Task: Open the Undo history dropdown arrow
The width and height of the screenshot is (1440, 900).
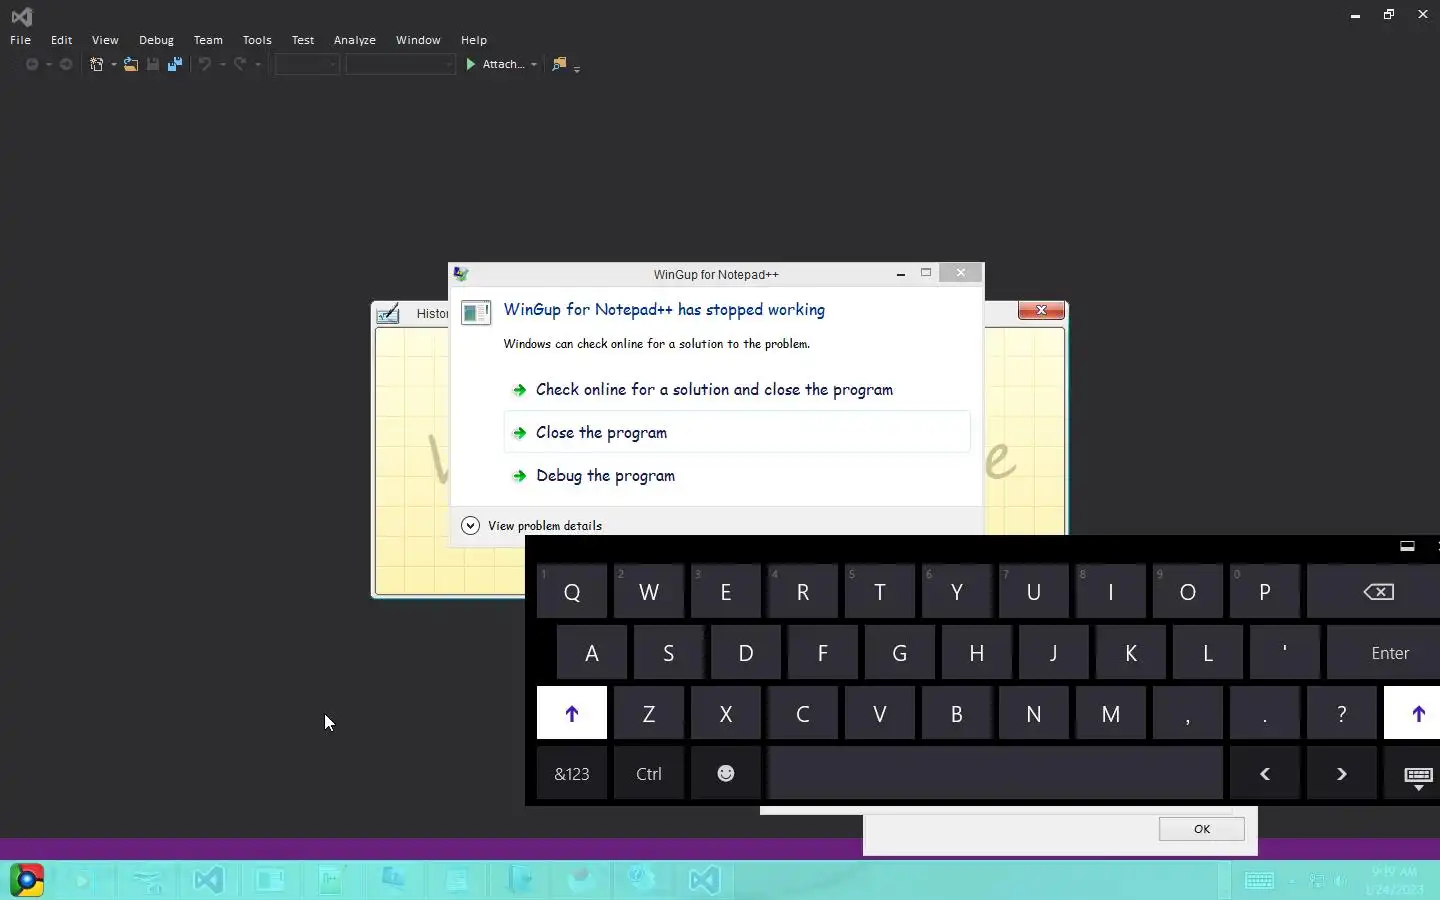Action: coord(222,65)
